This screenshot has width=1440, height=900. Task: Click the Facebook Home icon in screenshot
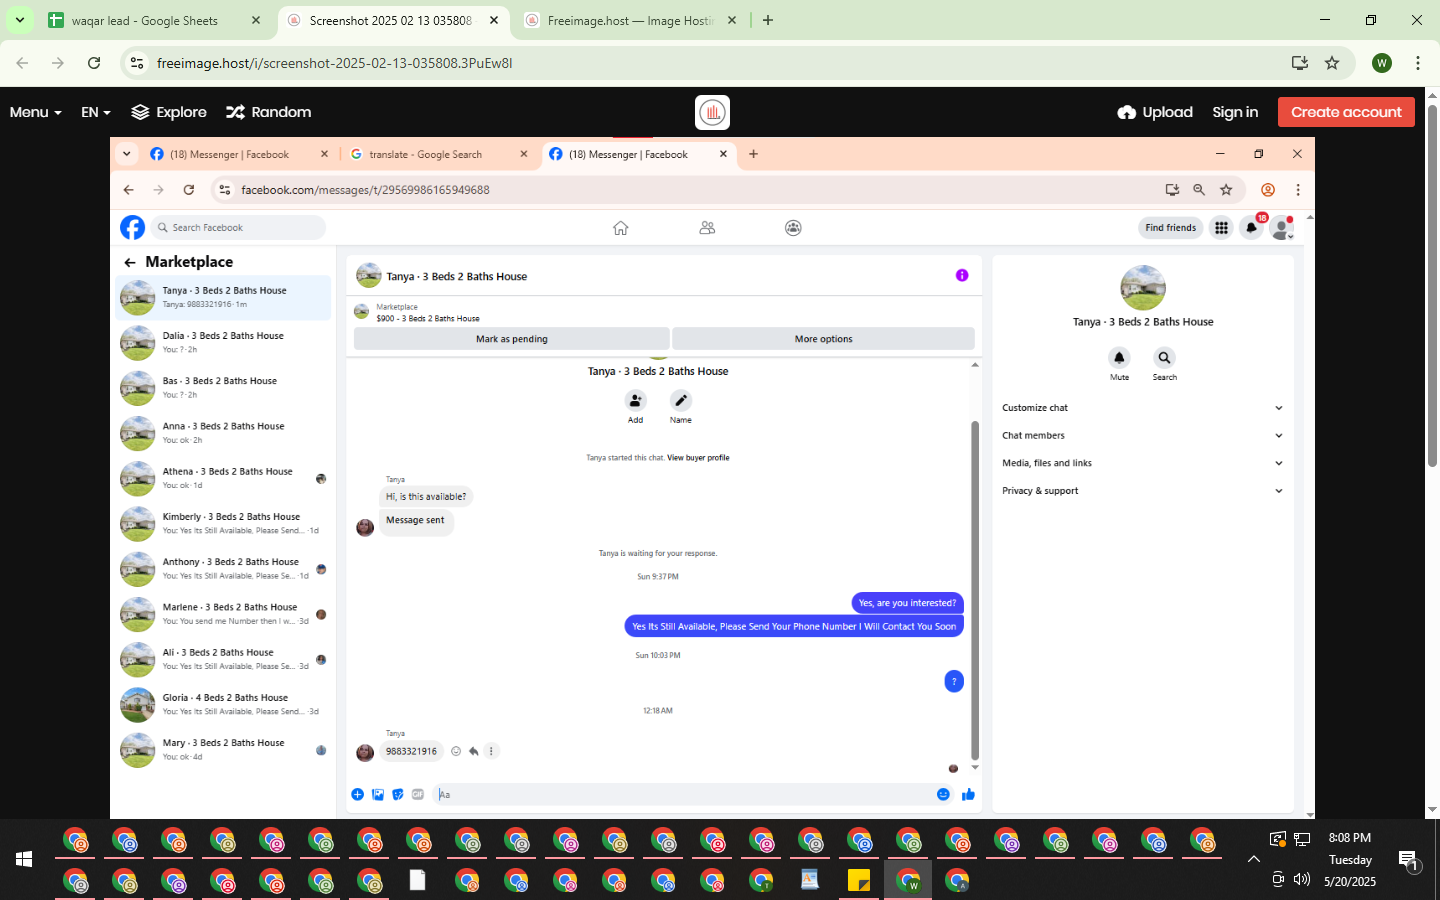pos(621,228)
